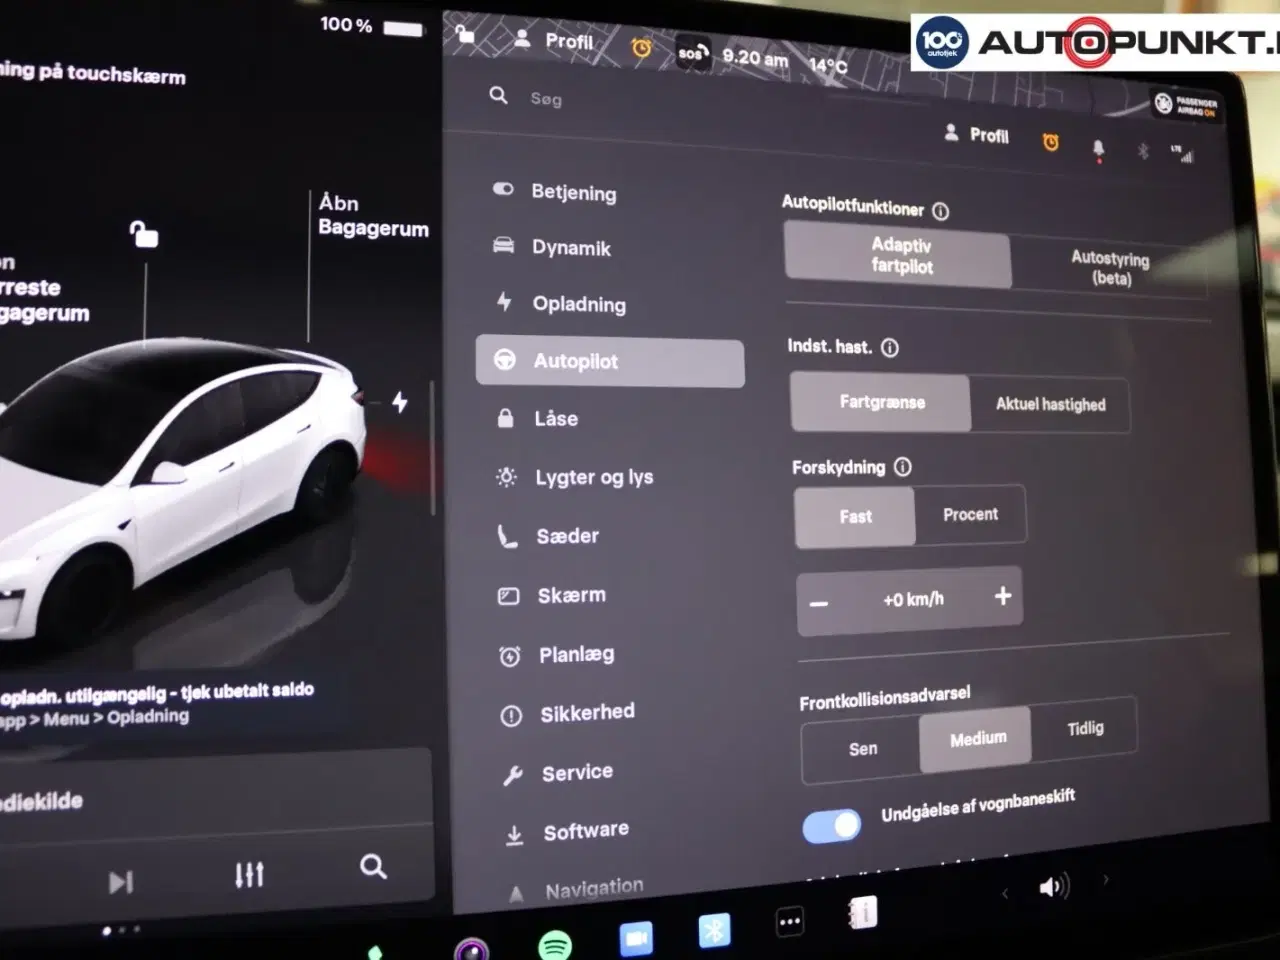
Task: Toggle Undgåelse af vognbaneskift on or off
Action: [x=831, y=824]
